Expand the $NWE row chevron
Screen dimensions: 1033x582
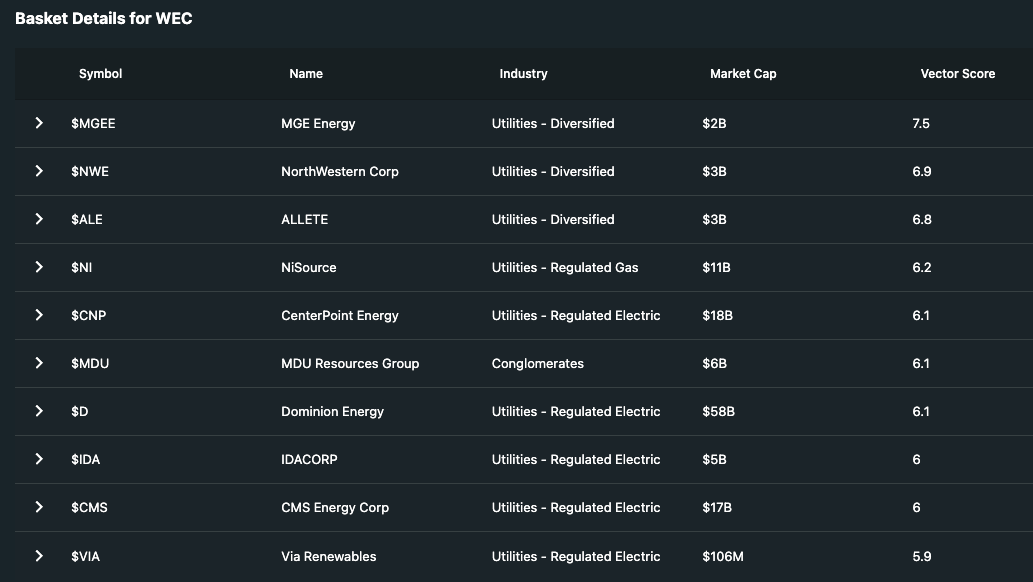click(x=39, y=171)
